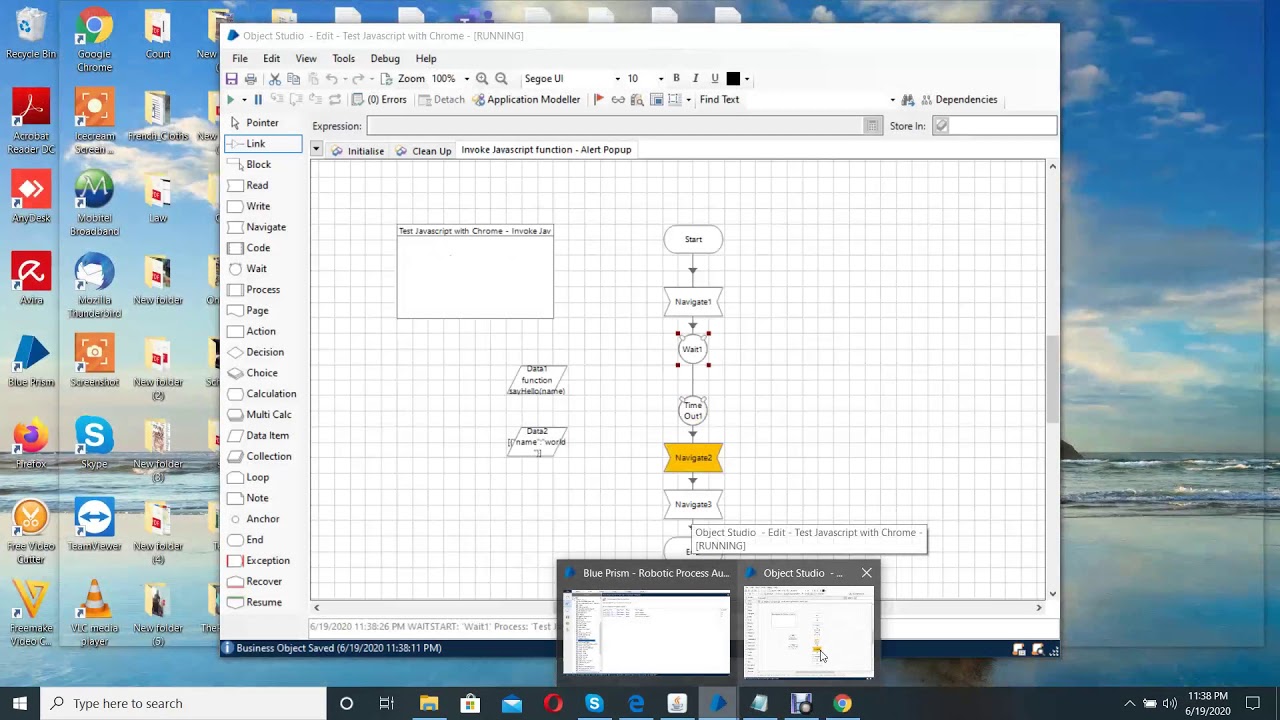Open the font color dropdown arrow

tap(747, 79)
